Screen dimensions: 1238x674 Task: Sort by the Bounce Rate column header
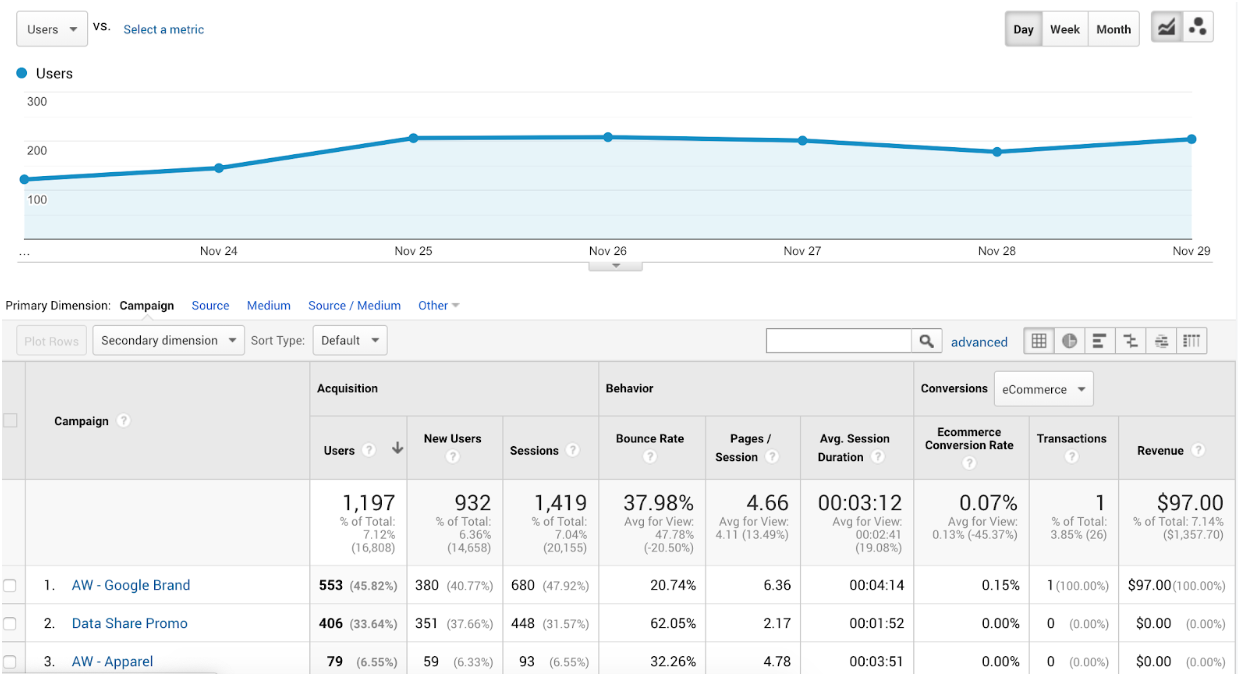point(650,439)
